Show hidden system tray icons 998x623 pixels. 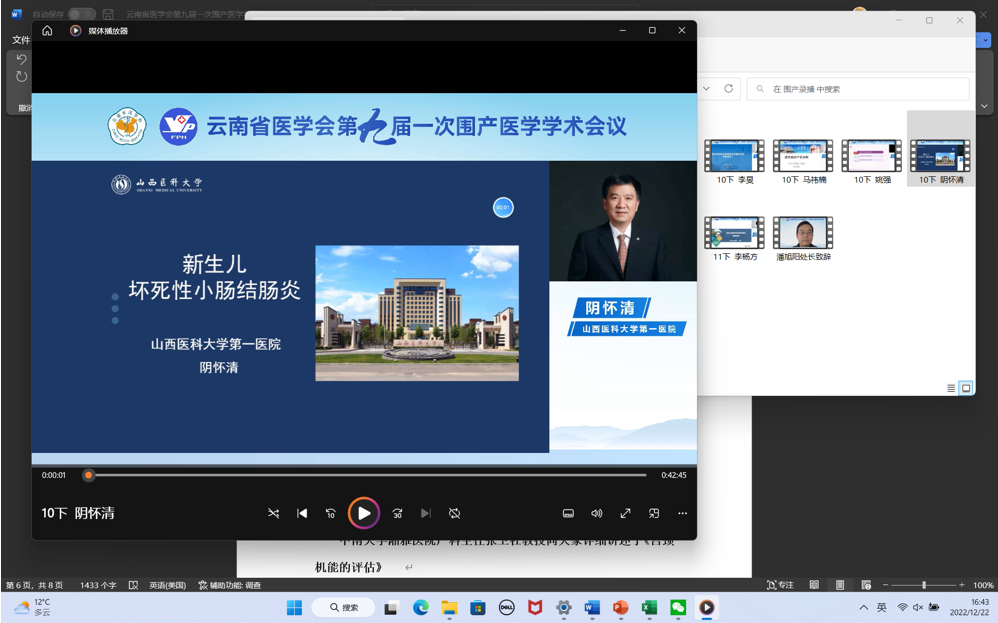click(864, 607)
